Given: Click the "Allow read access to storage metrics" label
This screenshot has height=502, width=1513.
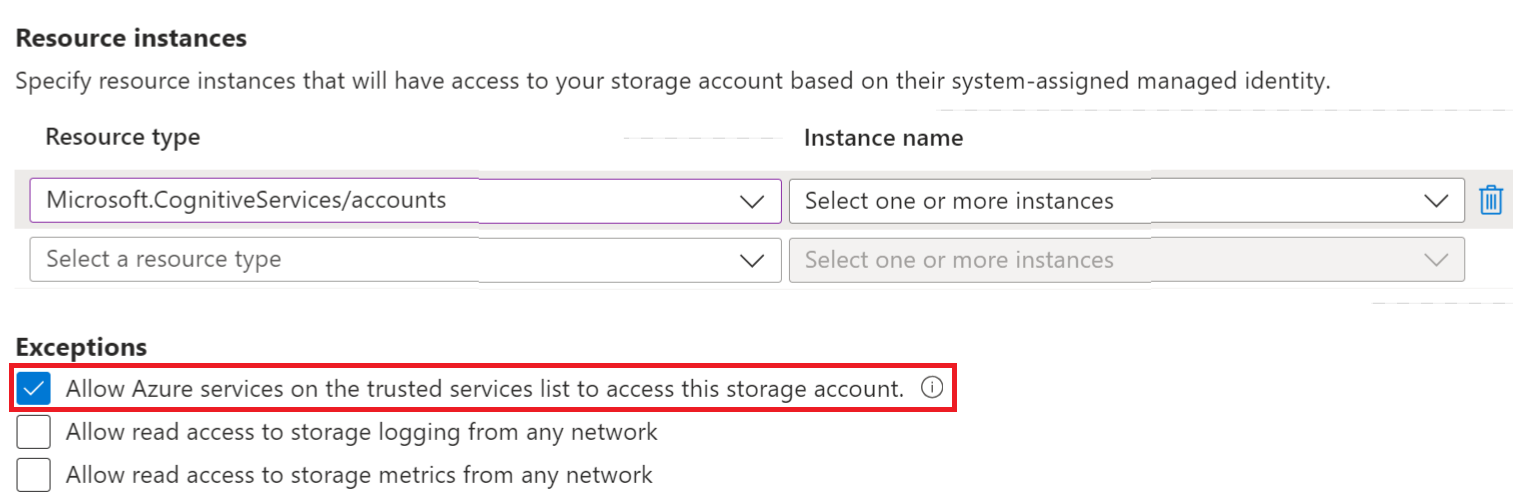Looking at the screenshot, I should (359, 475).
